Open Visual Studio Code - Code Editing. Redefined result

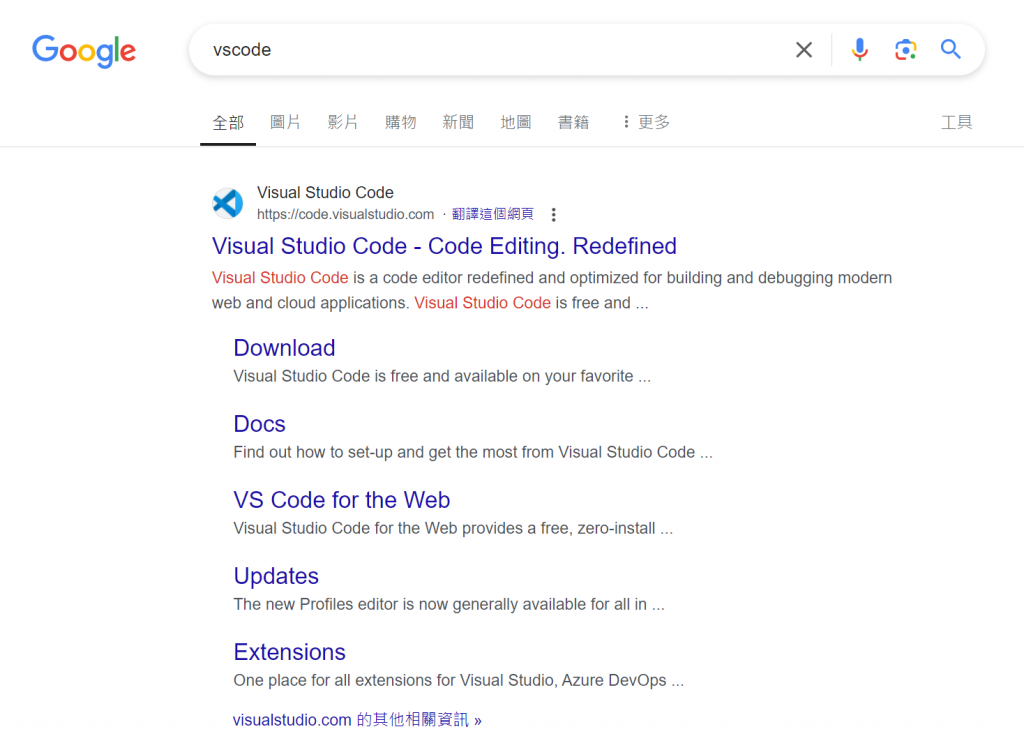[x=444, y=246]
